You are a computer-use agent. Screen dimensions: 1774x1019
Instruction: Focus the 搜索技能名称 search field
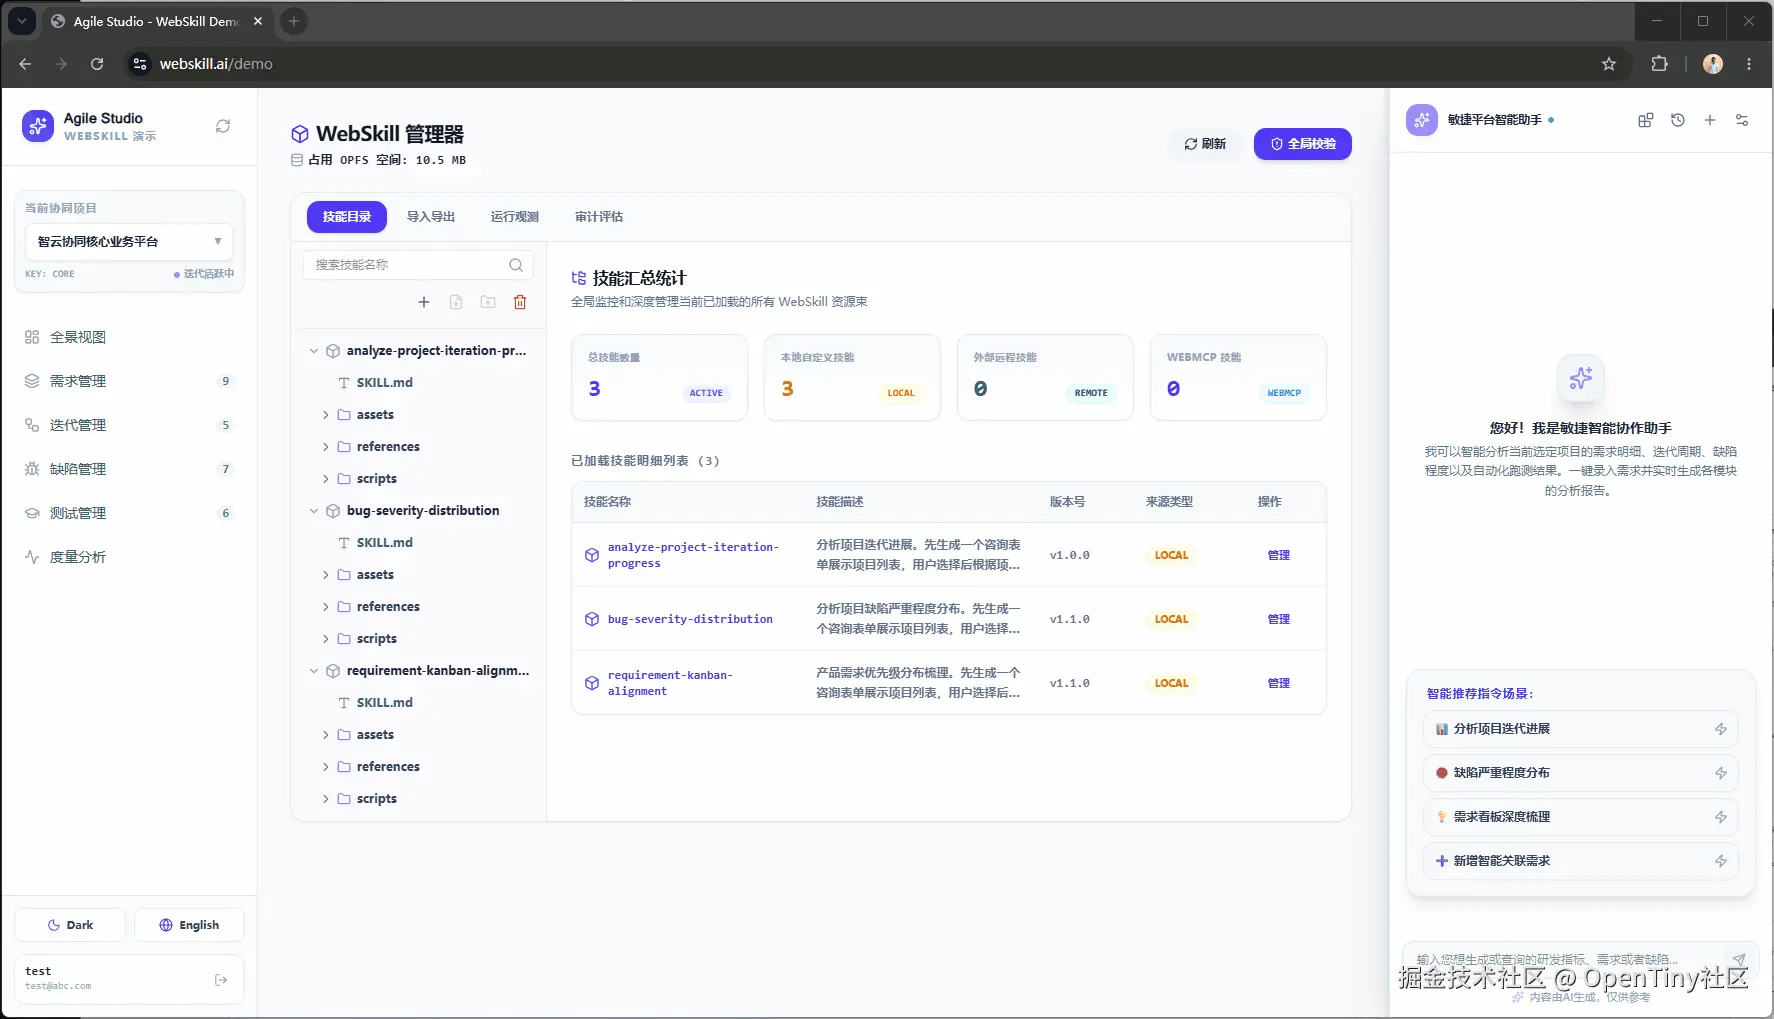(418, 265)
